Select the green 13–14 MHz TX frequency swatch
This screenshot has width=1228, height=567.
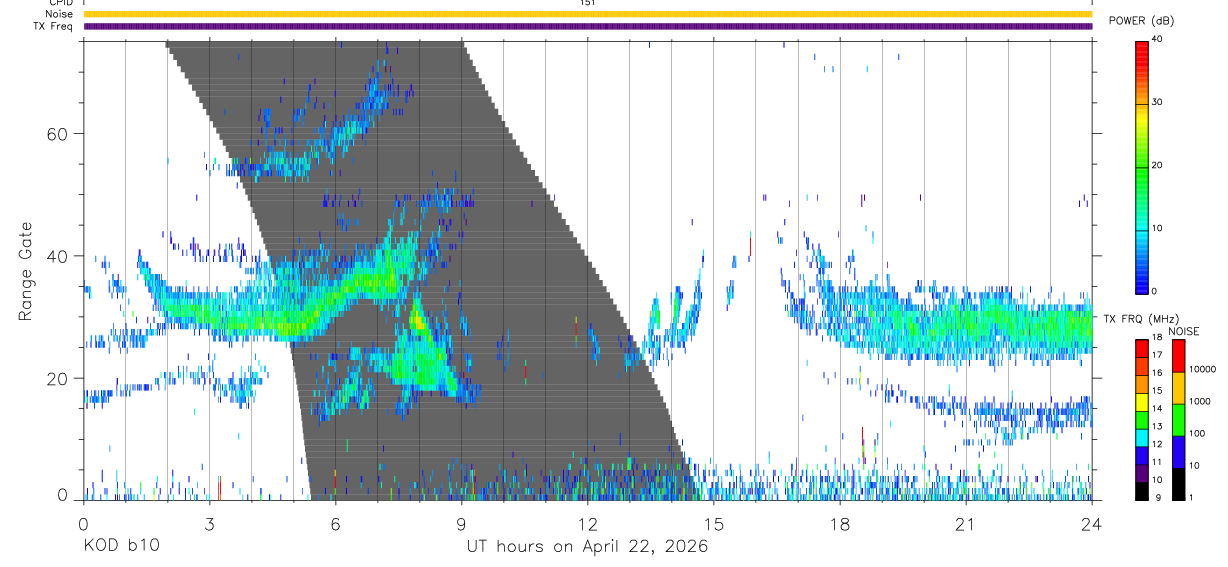[1143, 420]
